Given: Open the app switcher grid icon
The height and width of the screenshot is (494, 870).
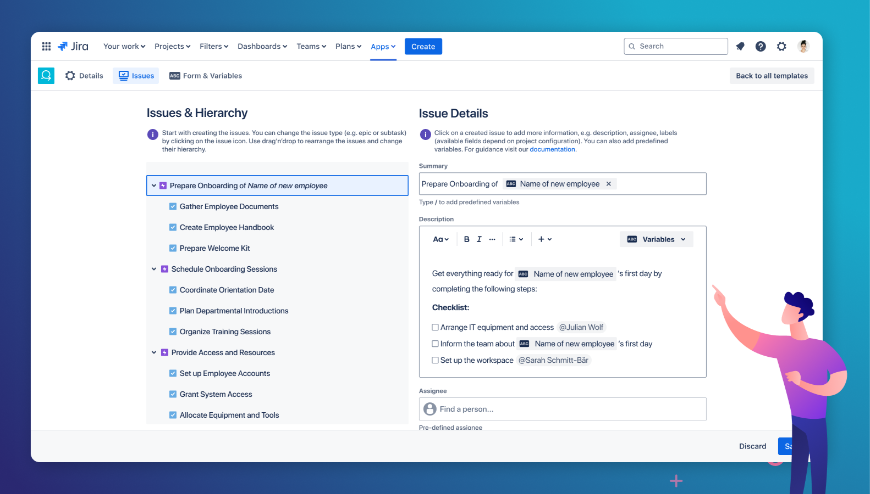Looking at the screenshot, I should [x=47, y=46].
